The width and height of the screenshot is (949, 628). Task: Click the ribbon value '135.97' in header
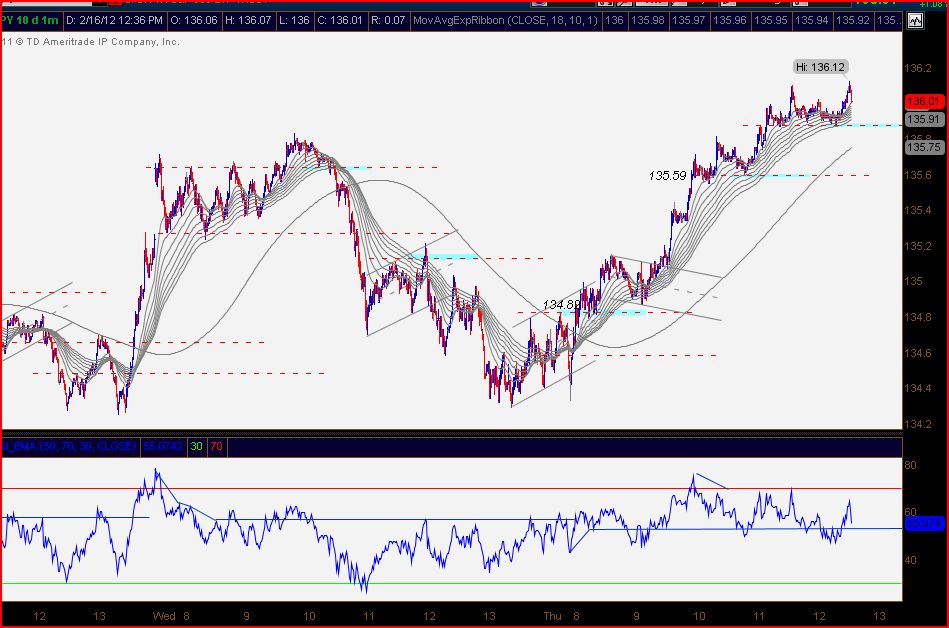click(x=689, y=21)
